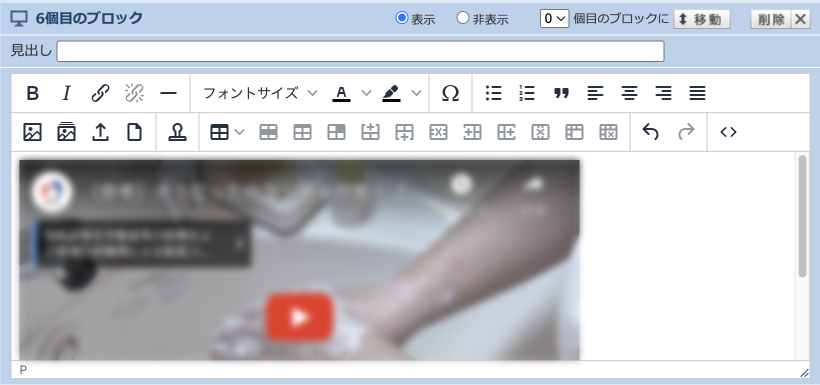Apply bold formatting with B icon
Screen dimensions: 820x385
point(32,94)
